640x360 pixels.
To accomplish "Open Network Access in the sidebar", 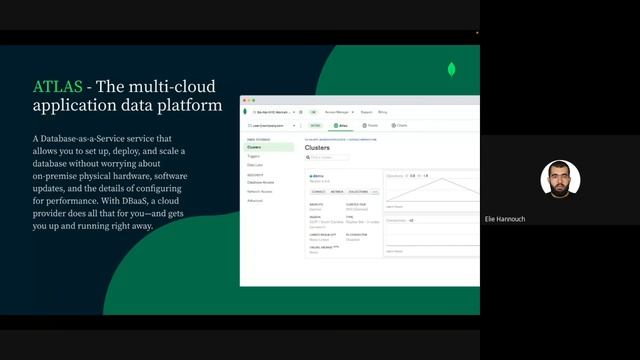I will 259,191.
